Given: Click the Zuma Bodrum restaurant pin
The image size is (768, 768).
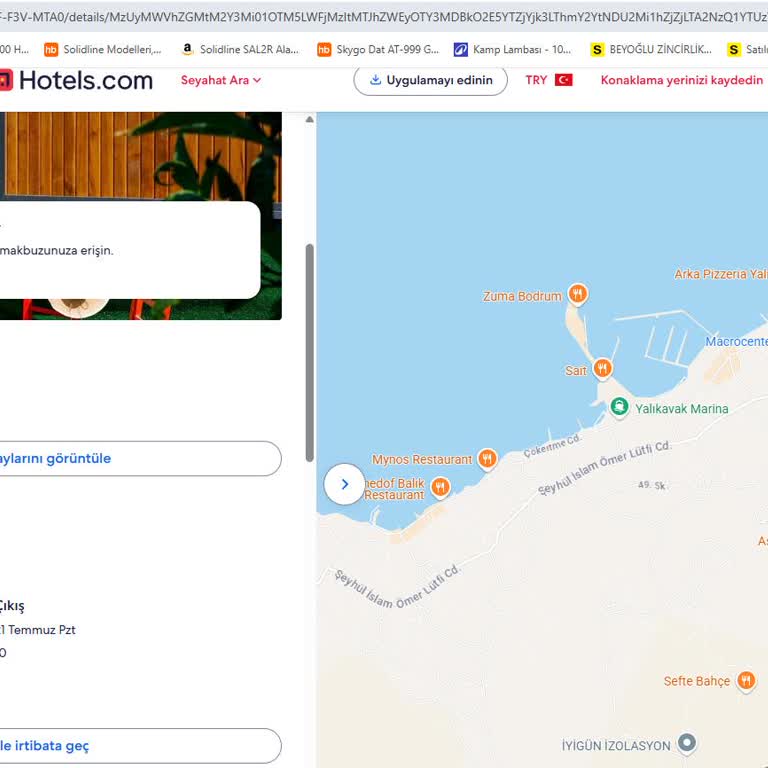Looking at the screenshot, I should [577, 294].
